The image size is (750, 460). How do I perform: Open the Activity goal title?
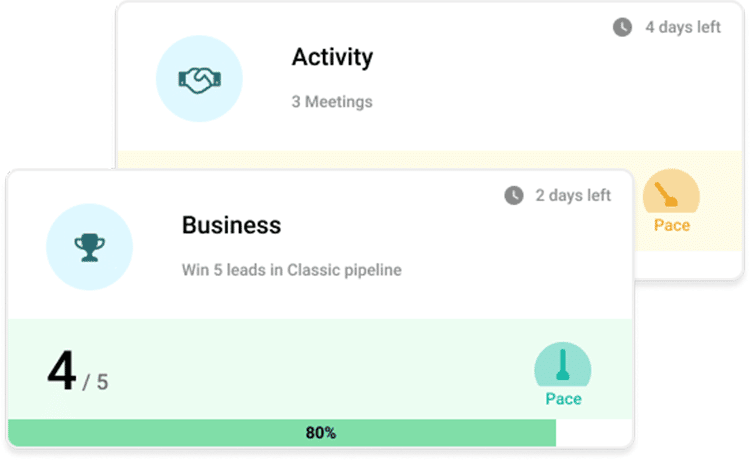click(x=332, y=57)
